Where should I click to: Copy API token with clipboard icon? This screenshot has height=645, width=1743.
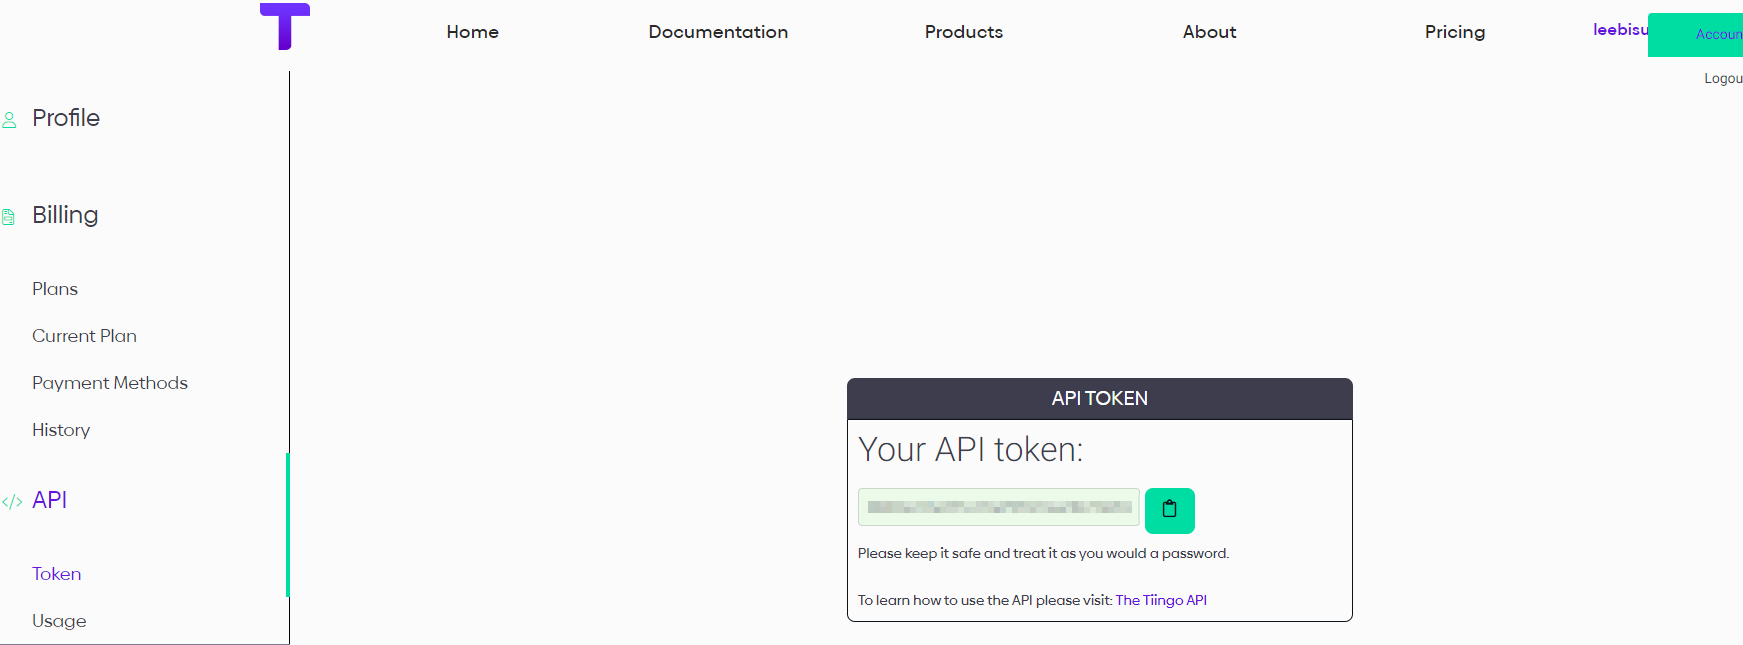1169,510
